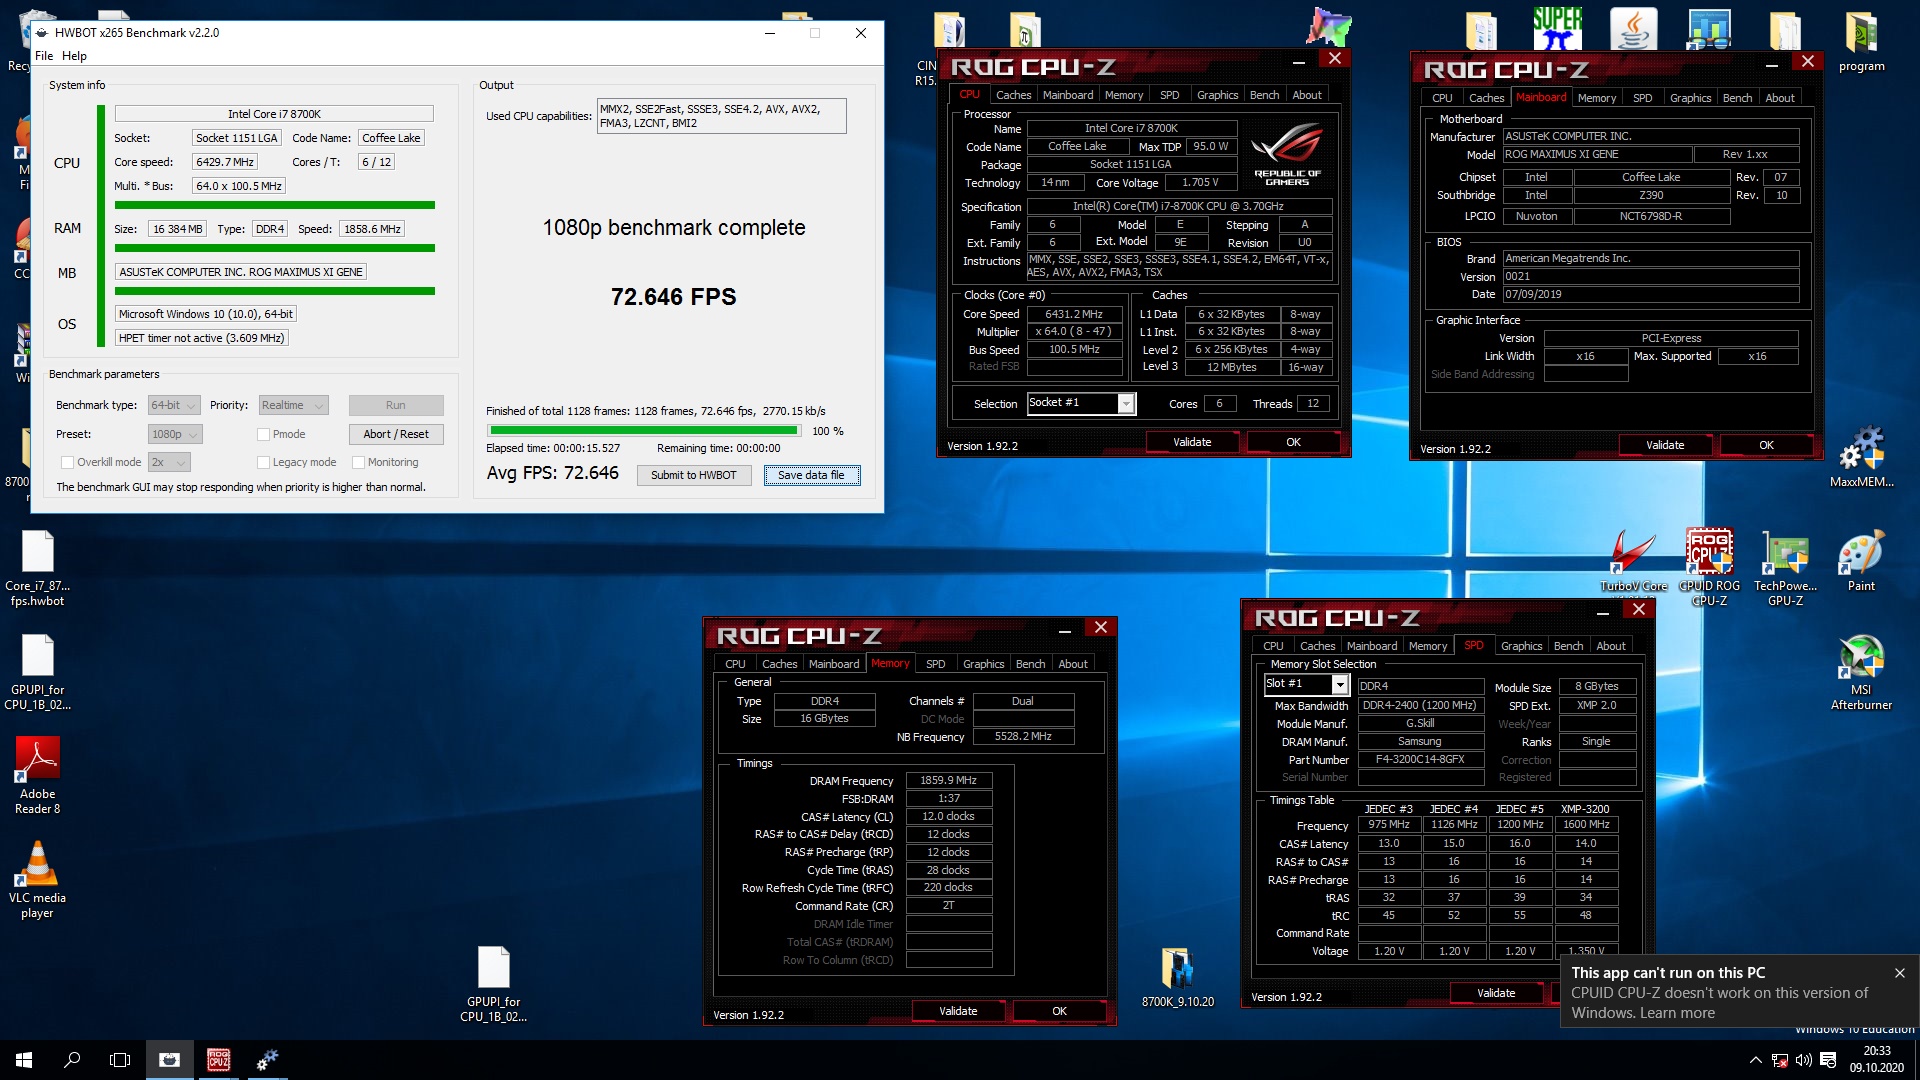Switch to Caches tab in CPU tab window
1920x1080 pixels.
(1013, 95)
